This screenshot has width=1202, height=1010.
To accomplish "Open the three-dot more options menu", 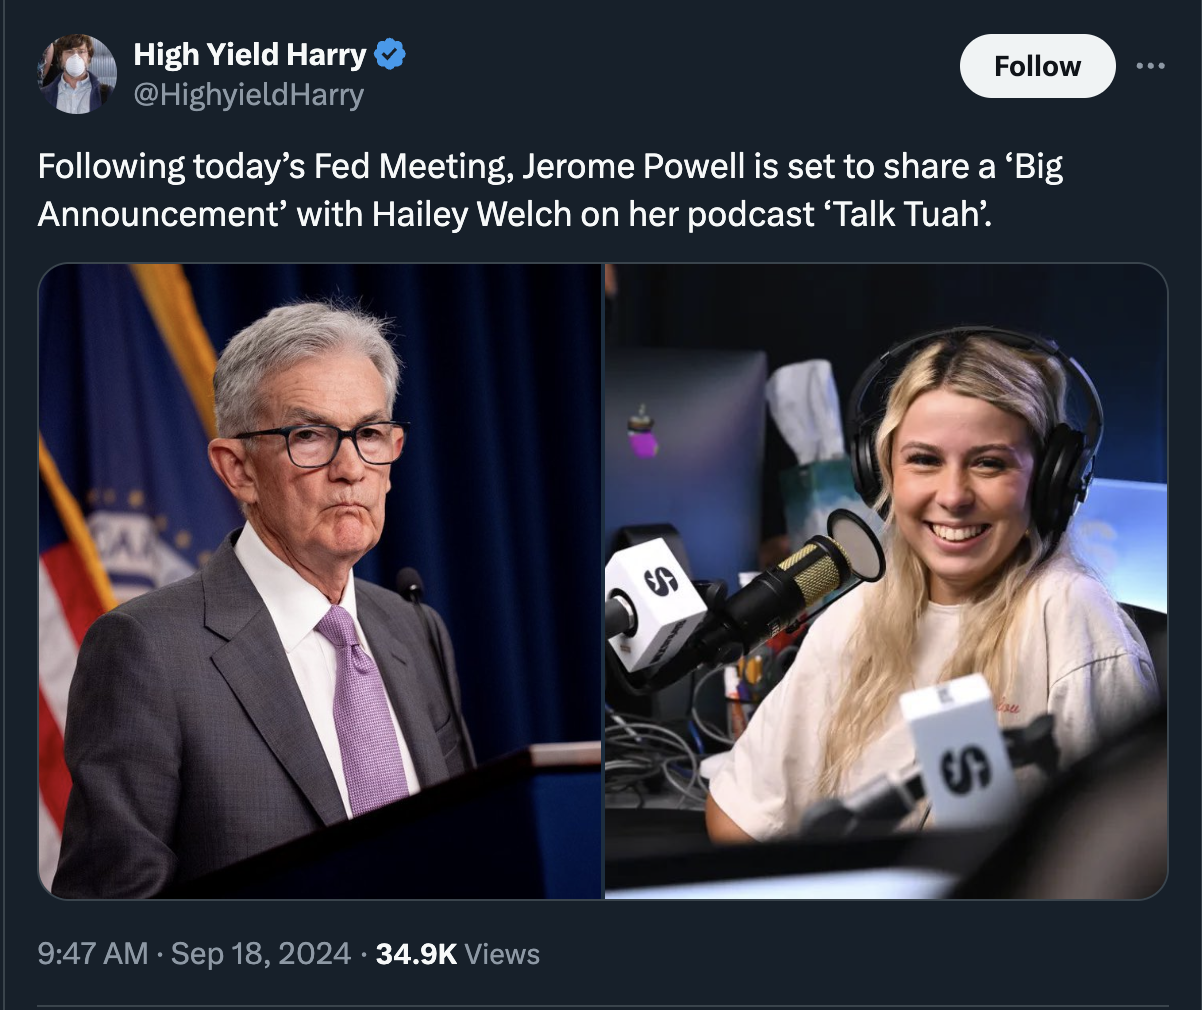I will click(1151, 66).
